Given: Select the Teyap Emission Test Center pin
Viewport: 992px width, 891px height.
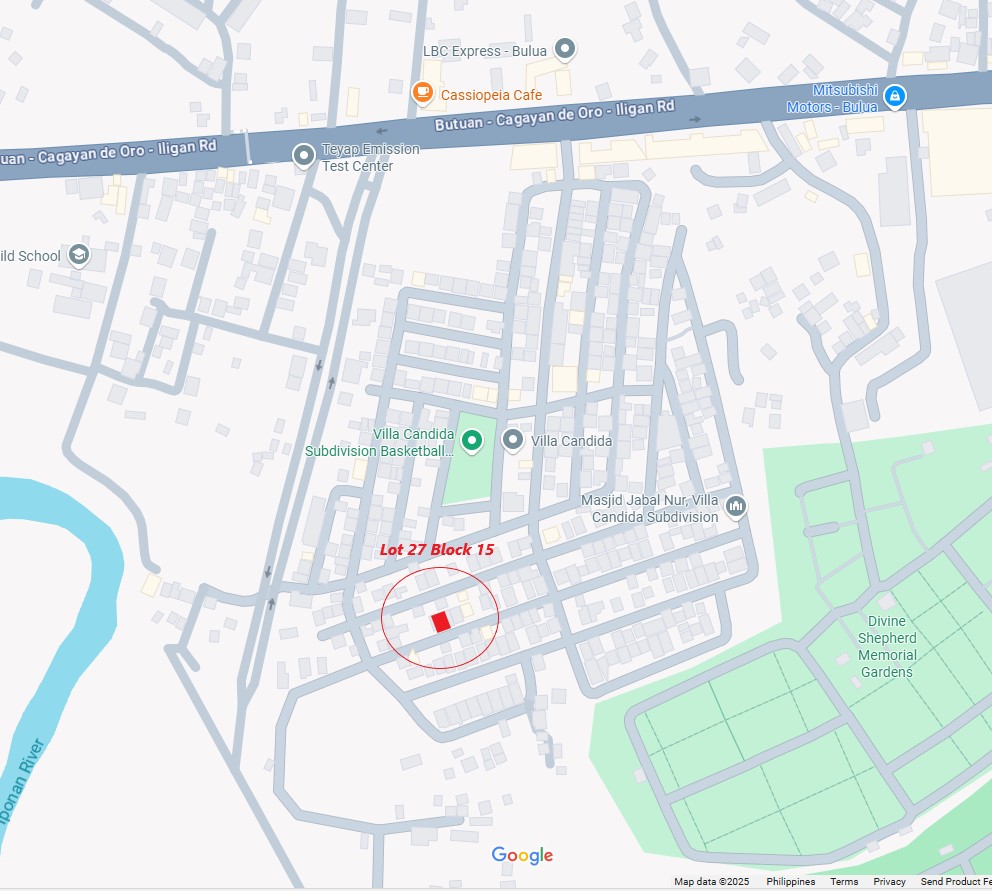Looking at the screenshot, I should pos(304,155).
